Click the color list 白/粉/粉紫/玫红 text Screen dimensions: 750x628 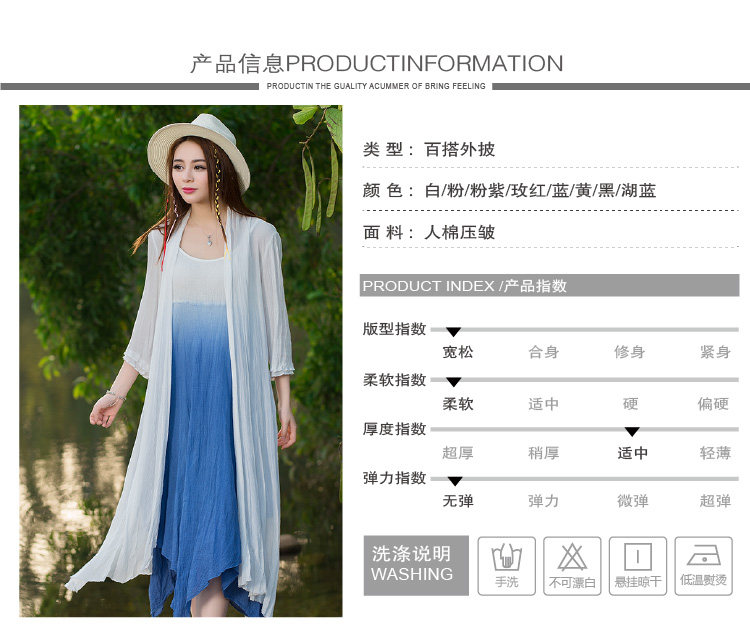click(x=540, y=190)
